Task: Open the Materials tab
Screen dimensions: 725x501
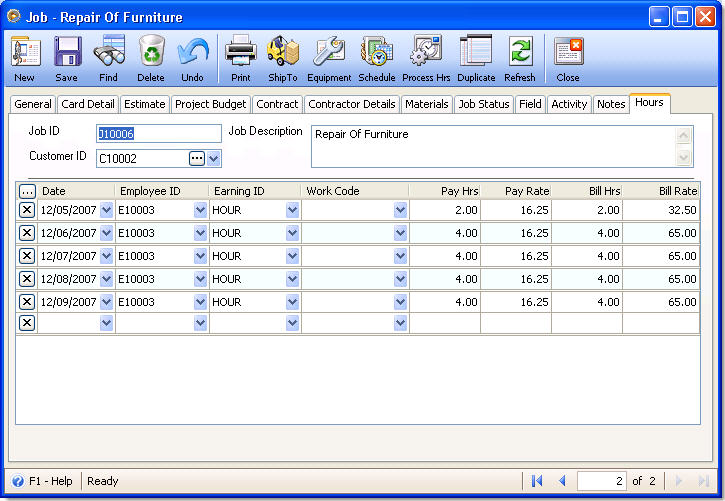Action: pos(427,104)
